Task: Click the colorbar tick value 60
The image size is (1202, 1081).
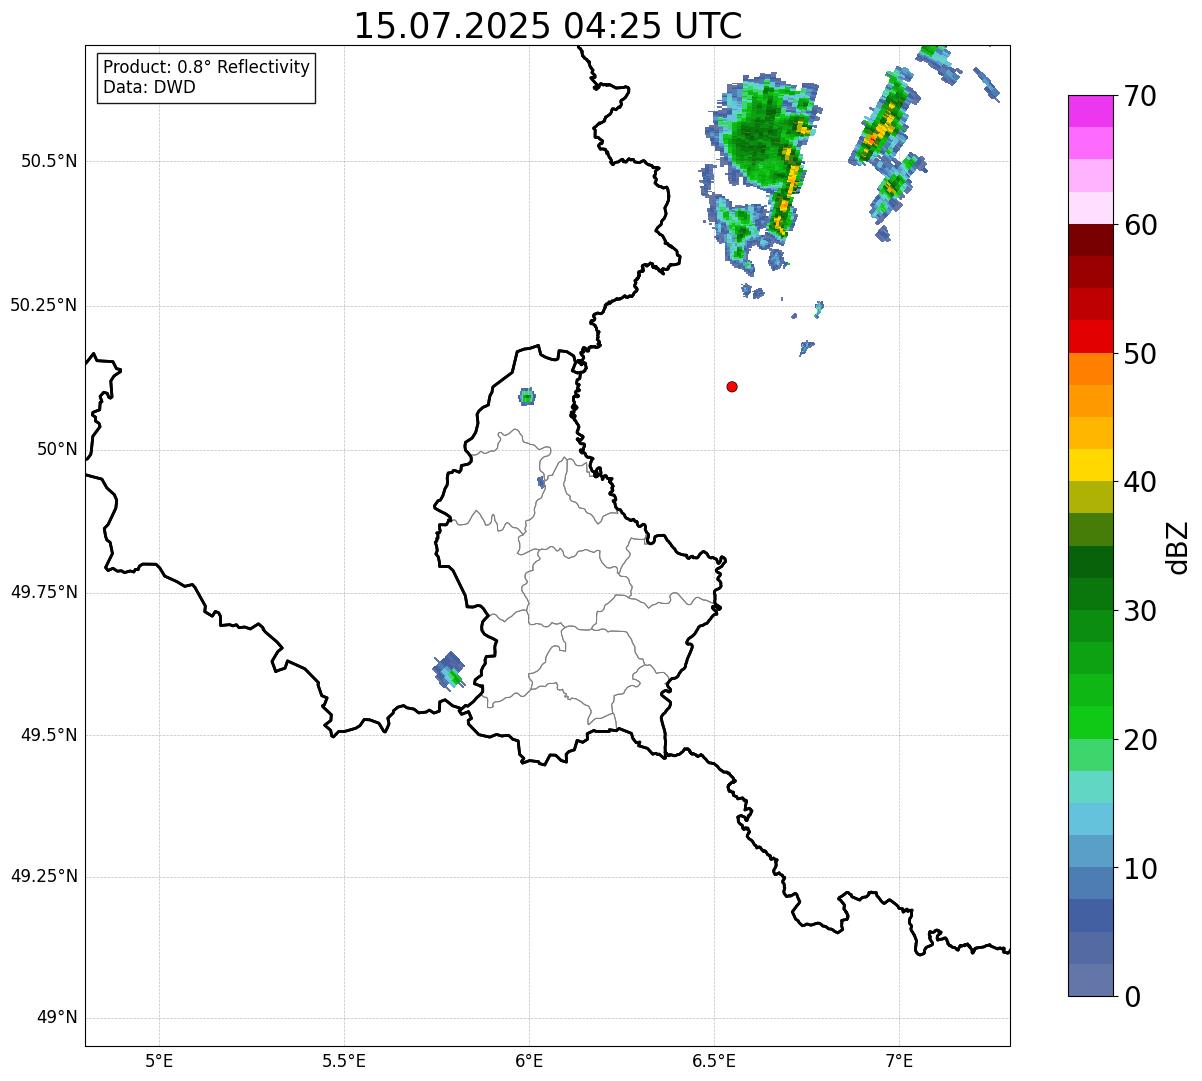Action: point(1140,225)
